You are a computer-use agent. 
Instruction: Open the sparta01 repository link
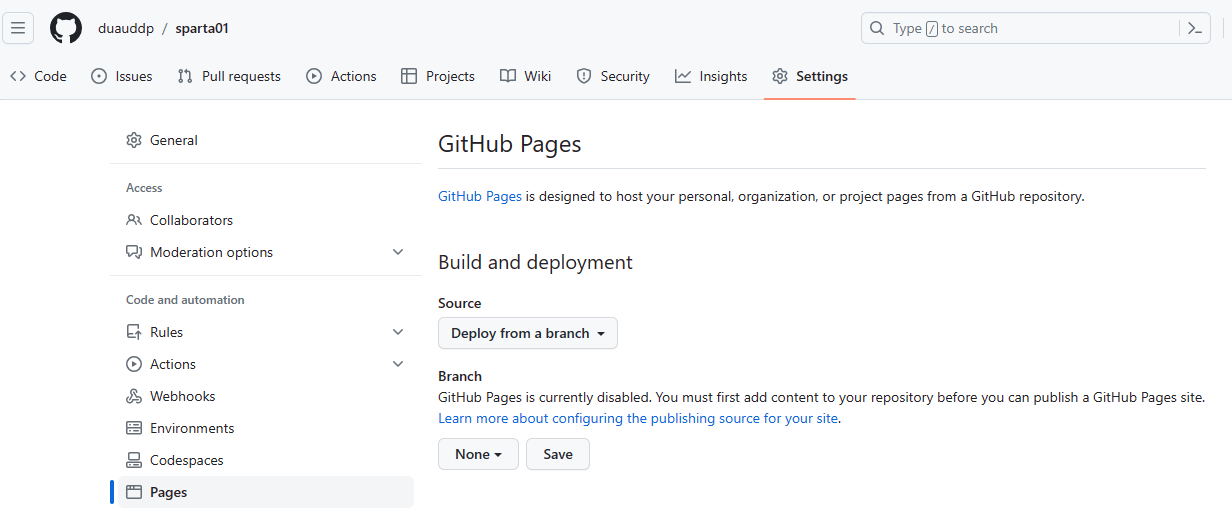(x=202, y=28)
